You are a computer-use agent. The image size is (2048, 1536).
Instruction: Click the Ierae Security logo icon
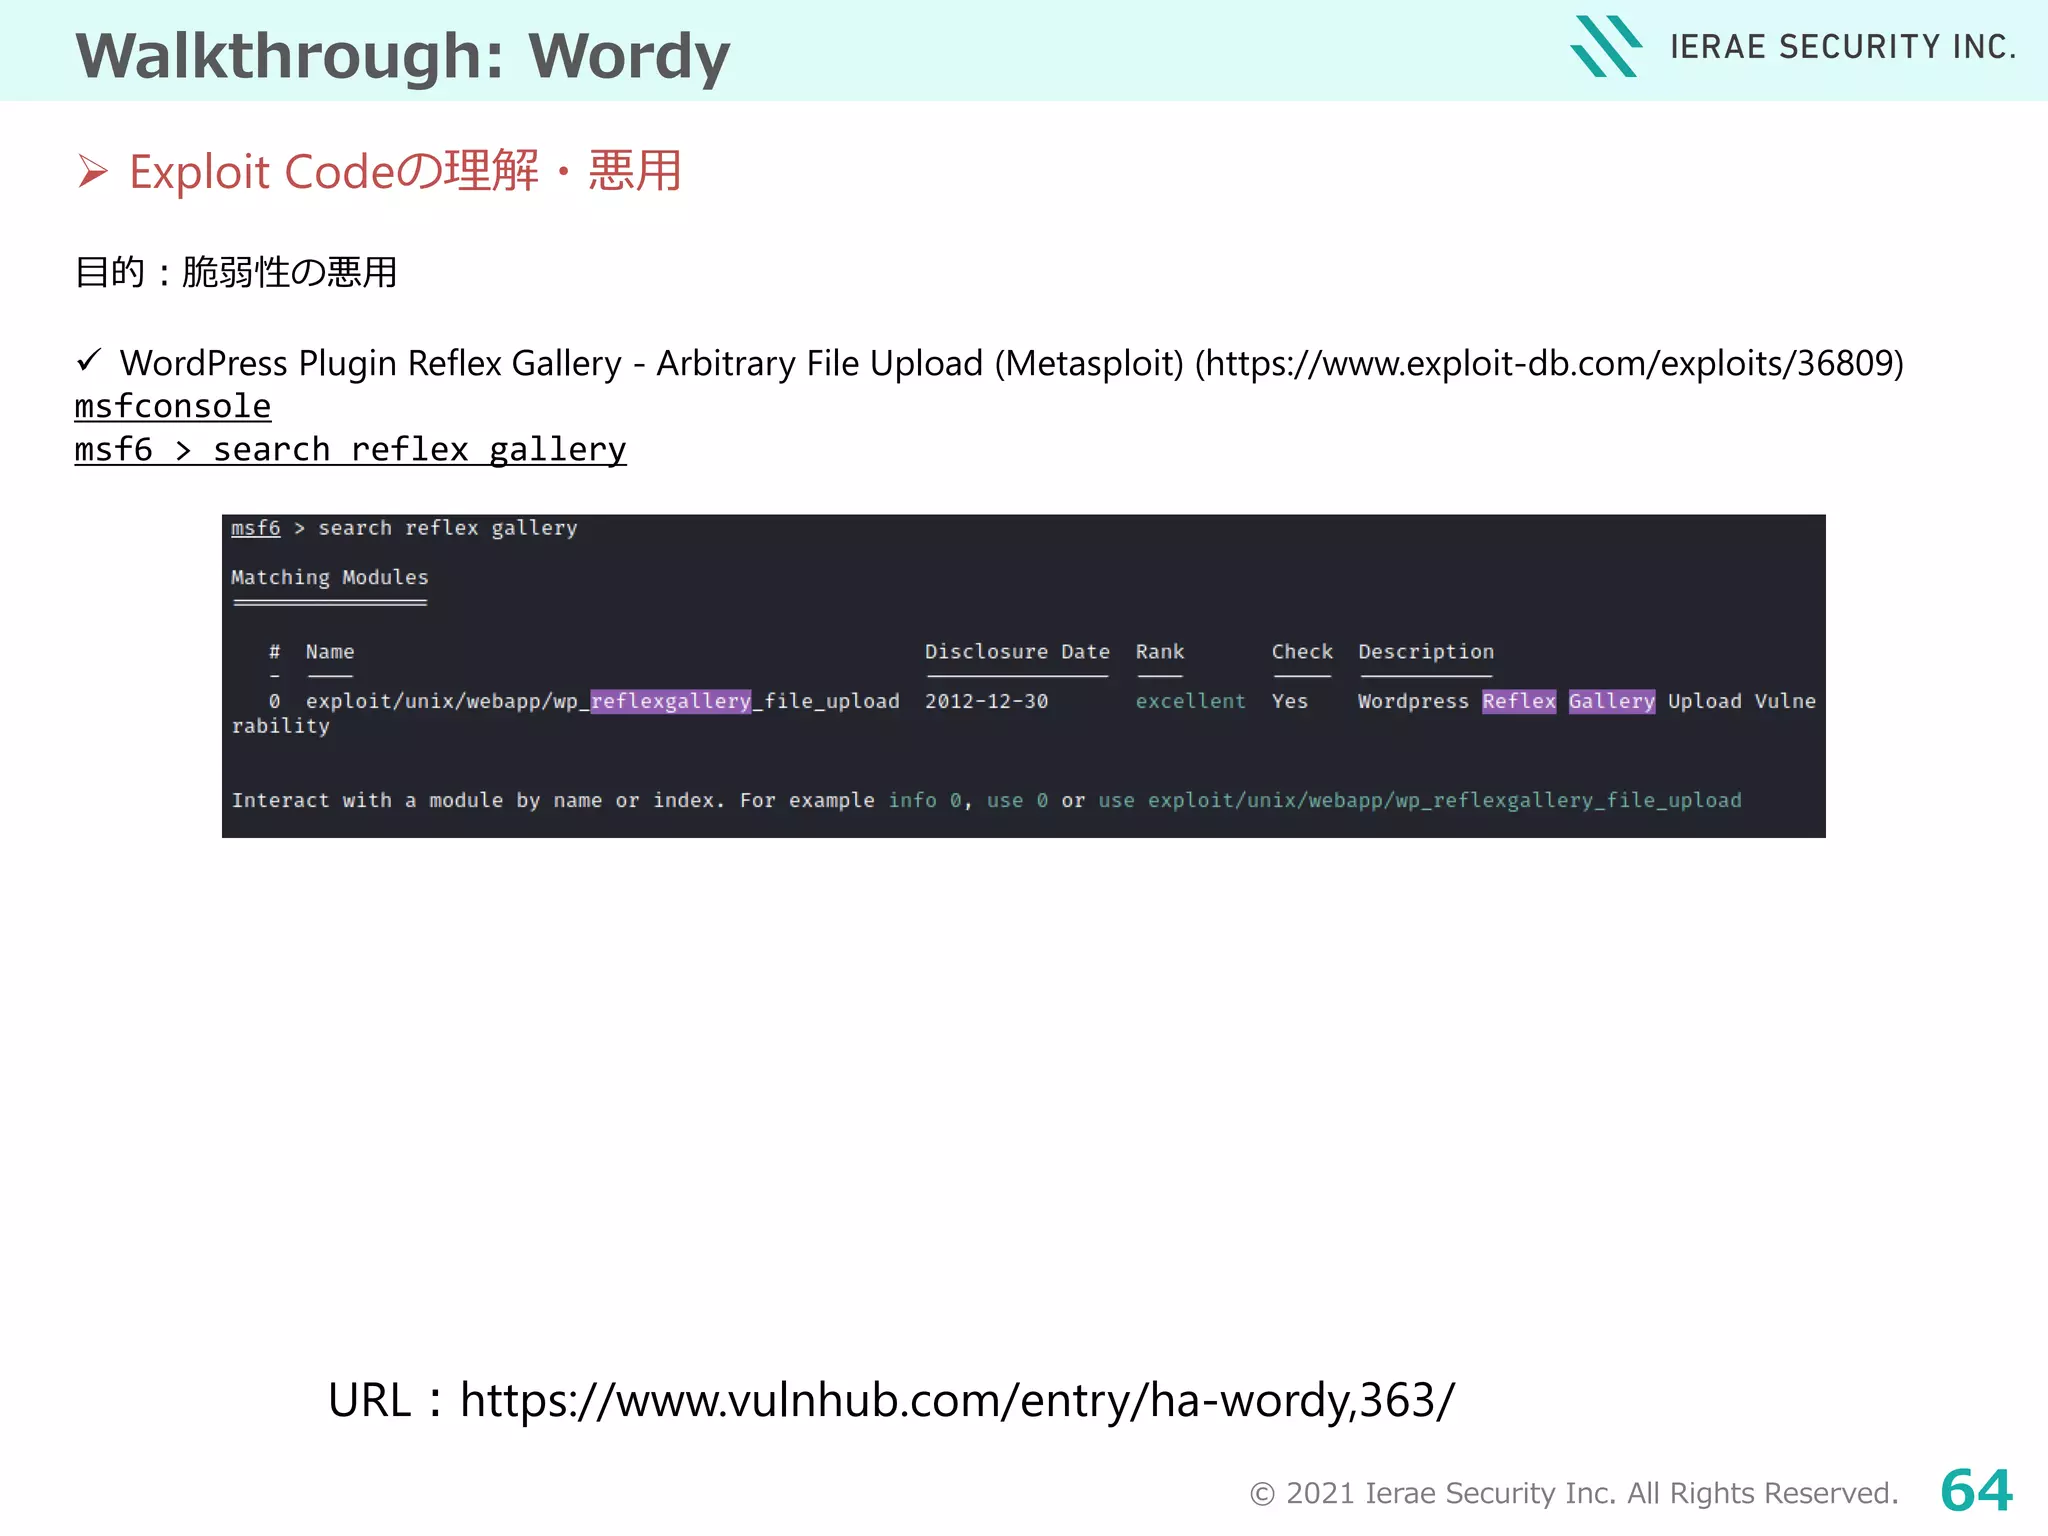(1606, 46)
